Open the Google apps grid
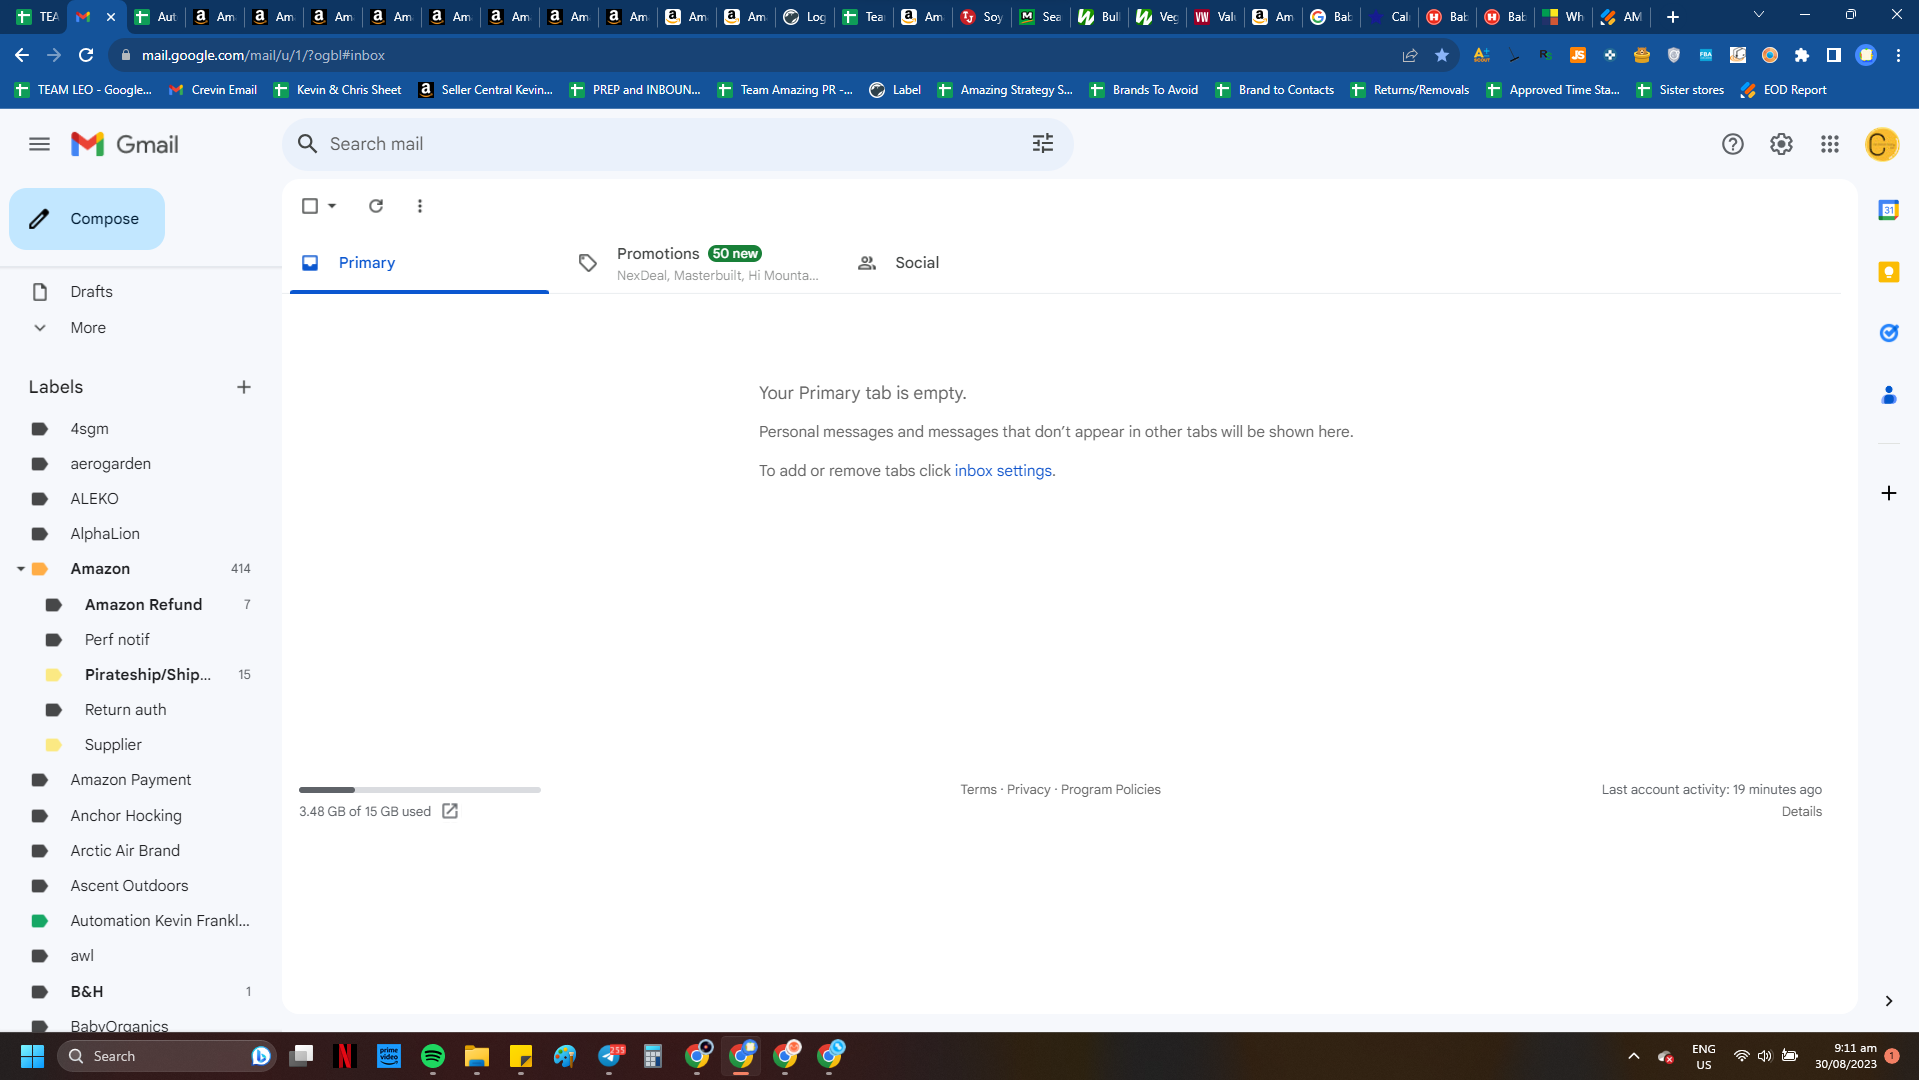1919x1080 pixels. click(1830, 144)
